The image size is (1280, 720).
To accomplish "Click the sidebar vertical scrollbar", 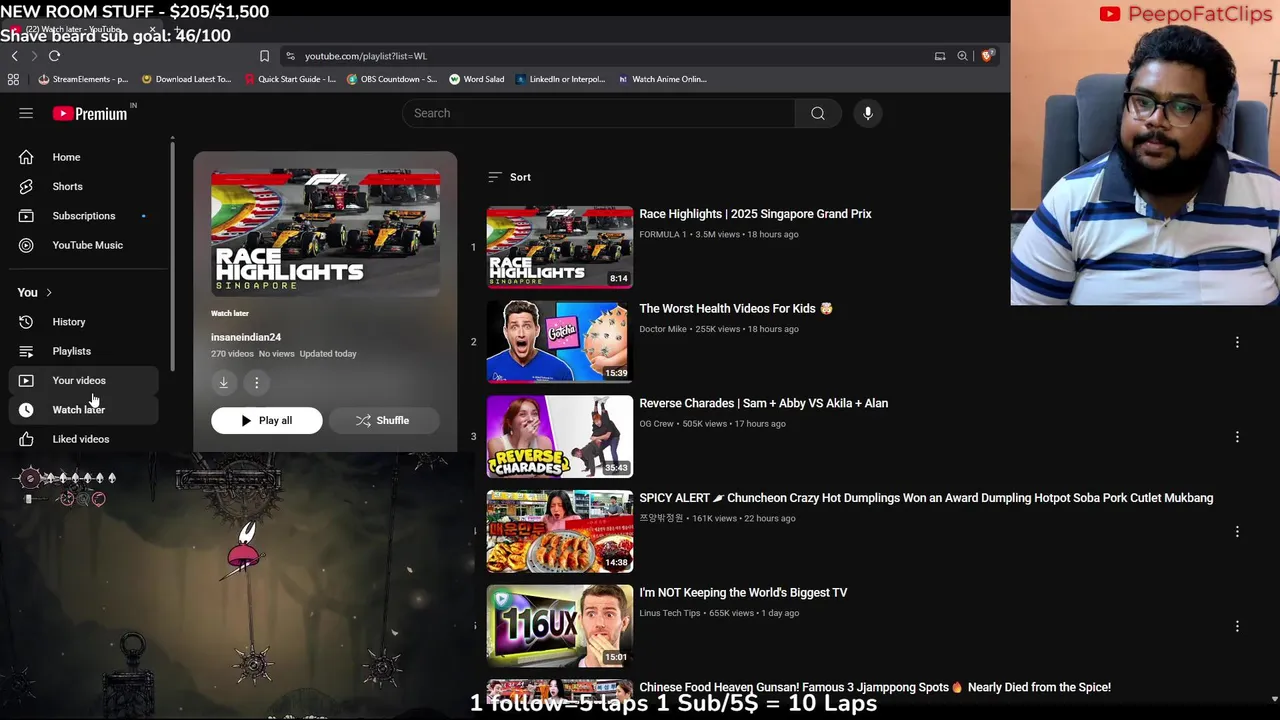I will 172,258.
